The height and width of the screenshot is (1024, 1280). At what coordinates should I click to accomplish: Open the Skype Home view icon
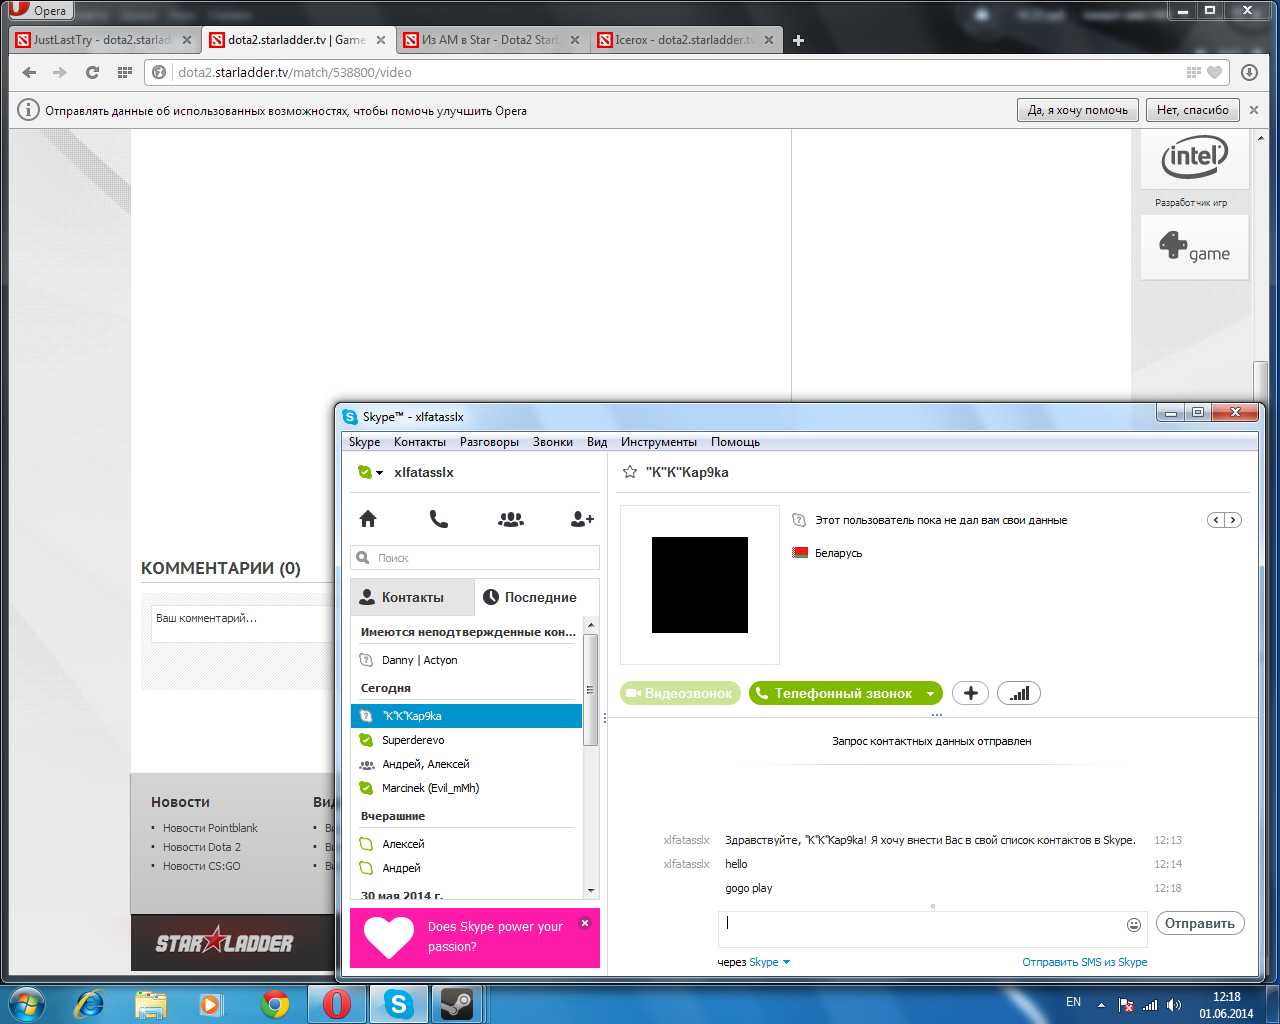(x=368, y=518)
